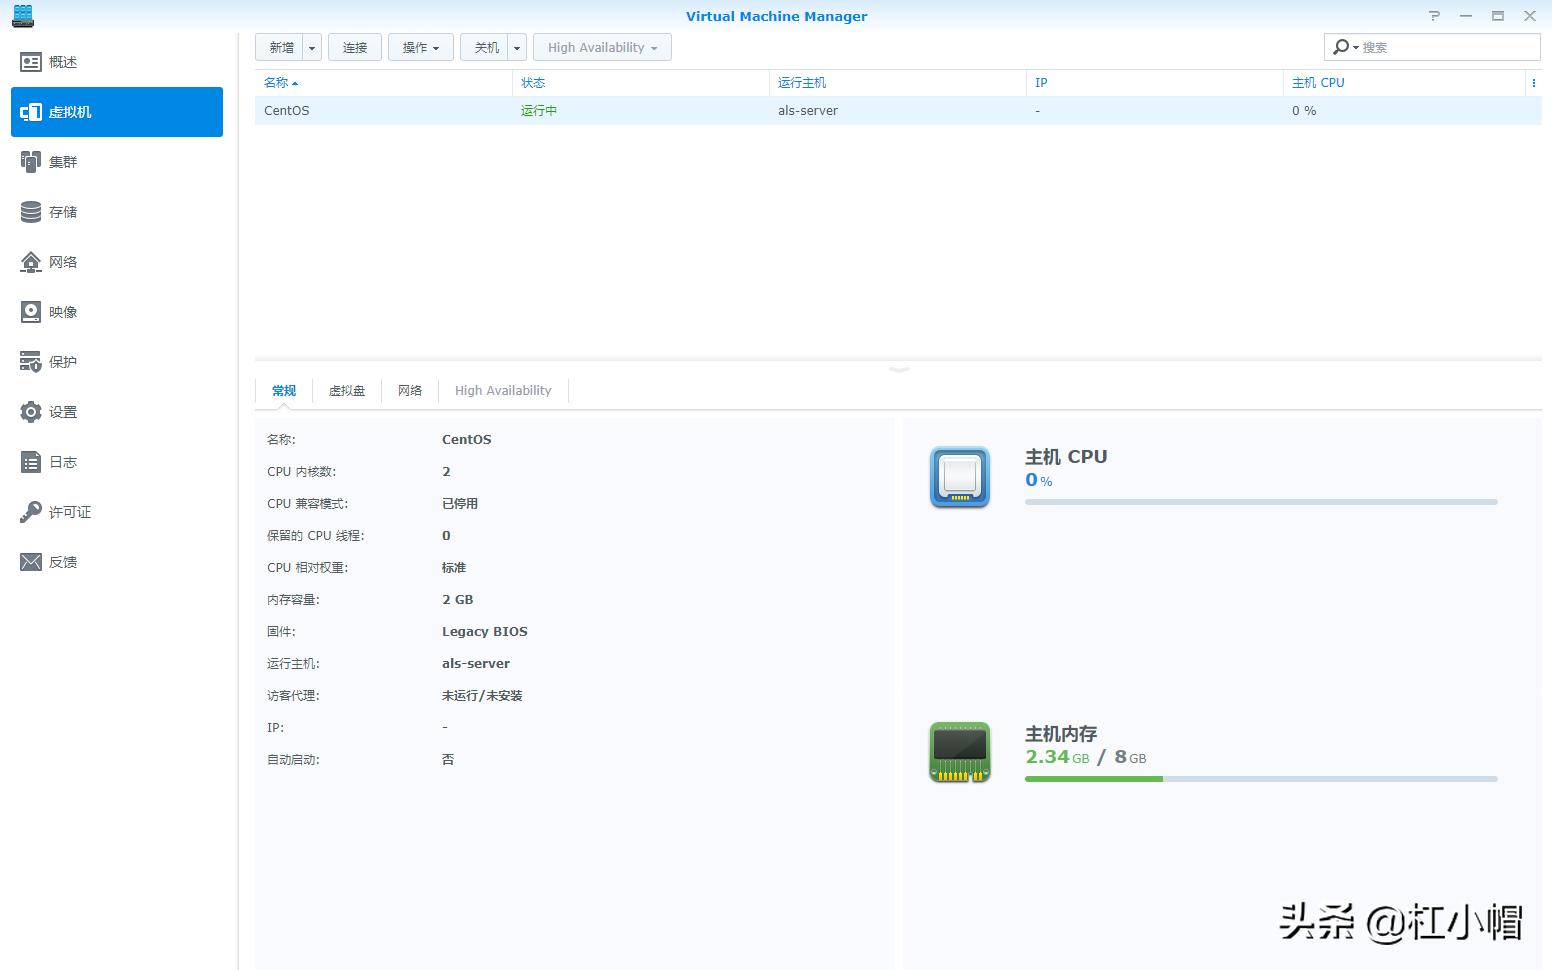
Task: Click the 主机内存 usage progress bar
Action: coord(1260,778)
